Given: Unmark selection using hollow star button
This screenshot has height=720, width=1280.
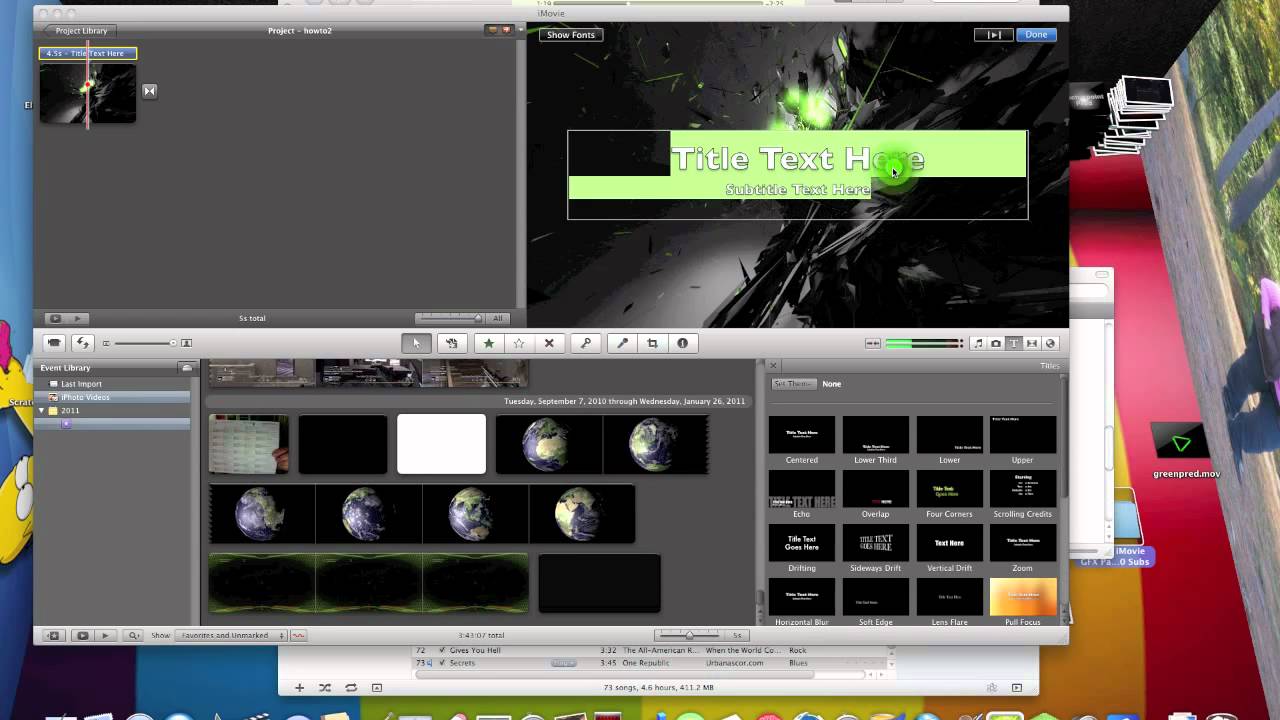Looking at the screenshot, I should point(519,343).
